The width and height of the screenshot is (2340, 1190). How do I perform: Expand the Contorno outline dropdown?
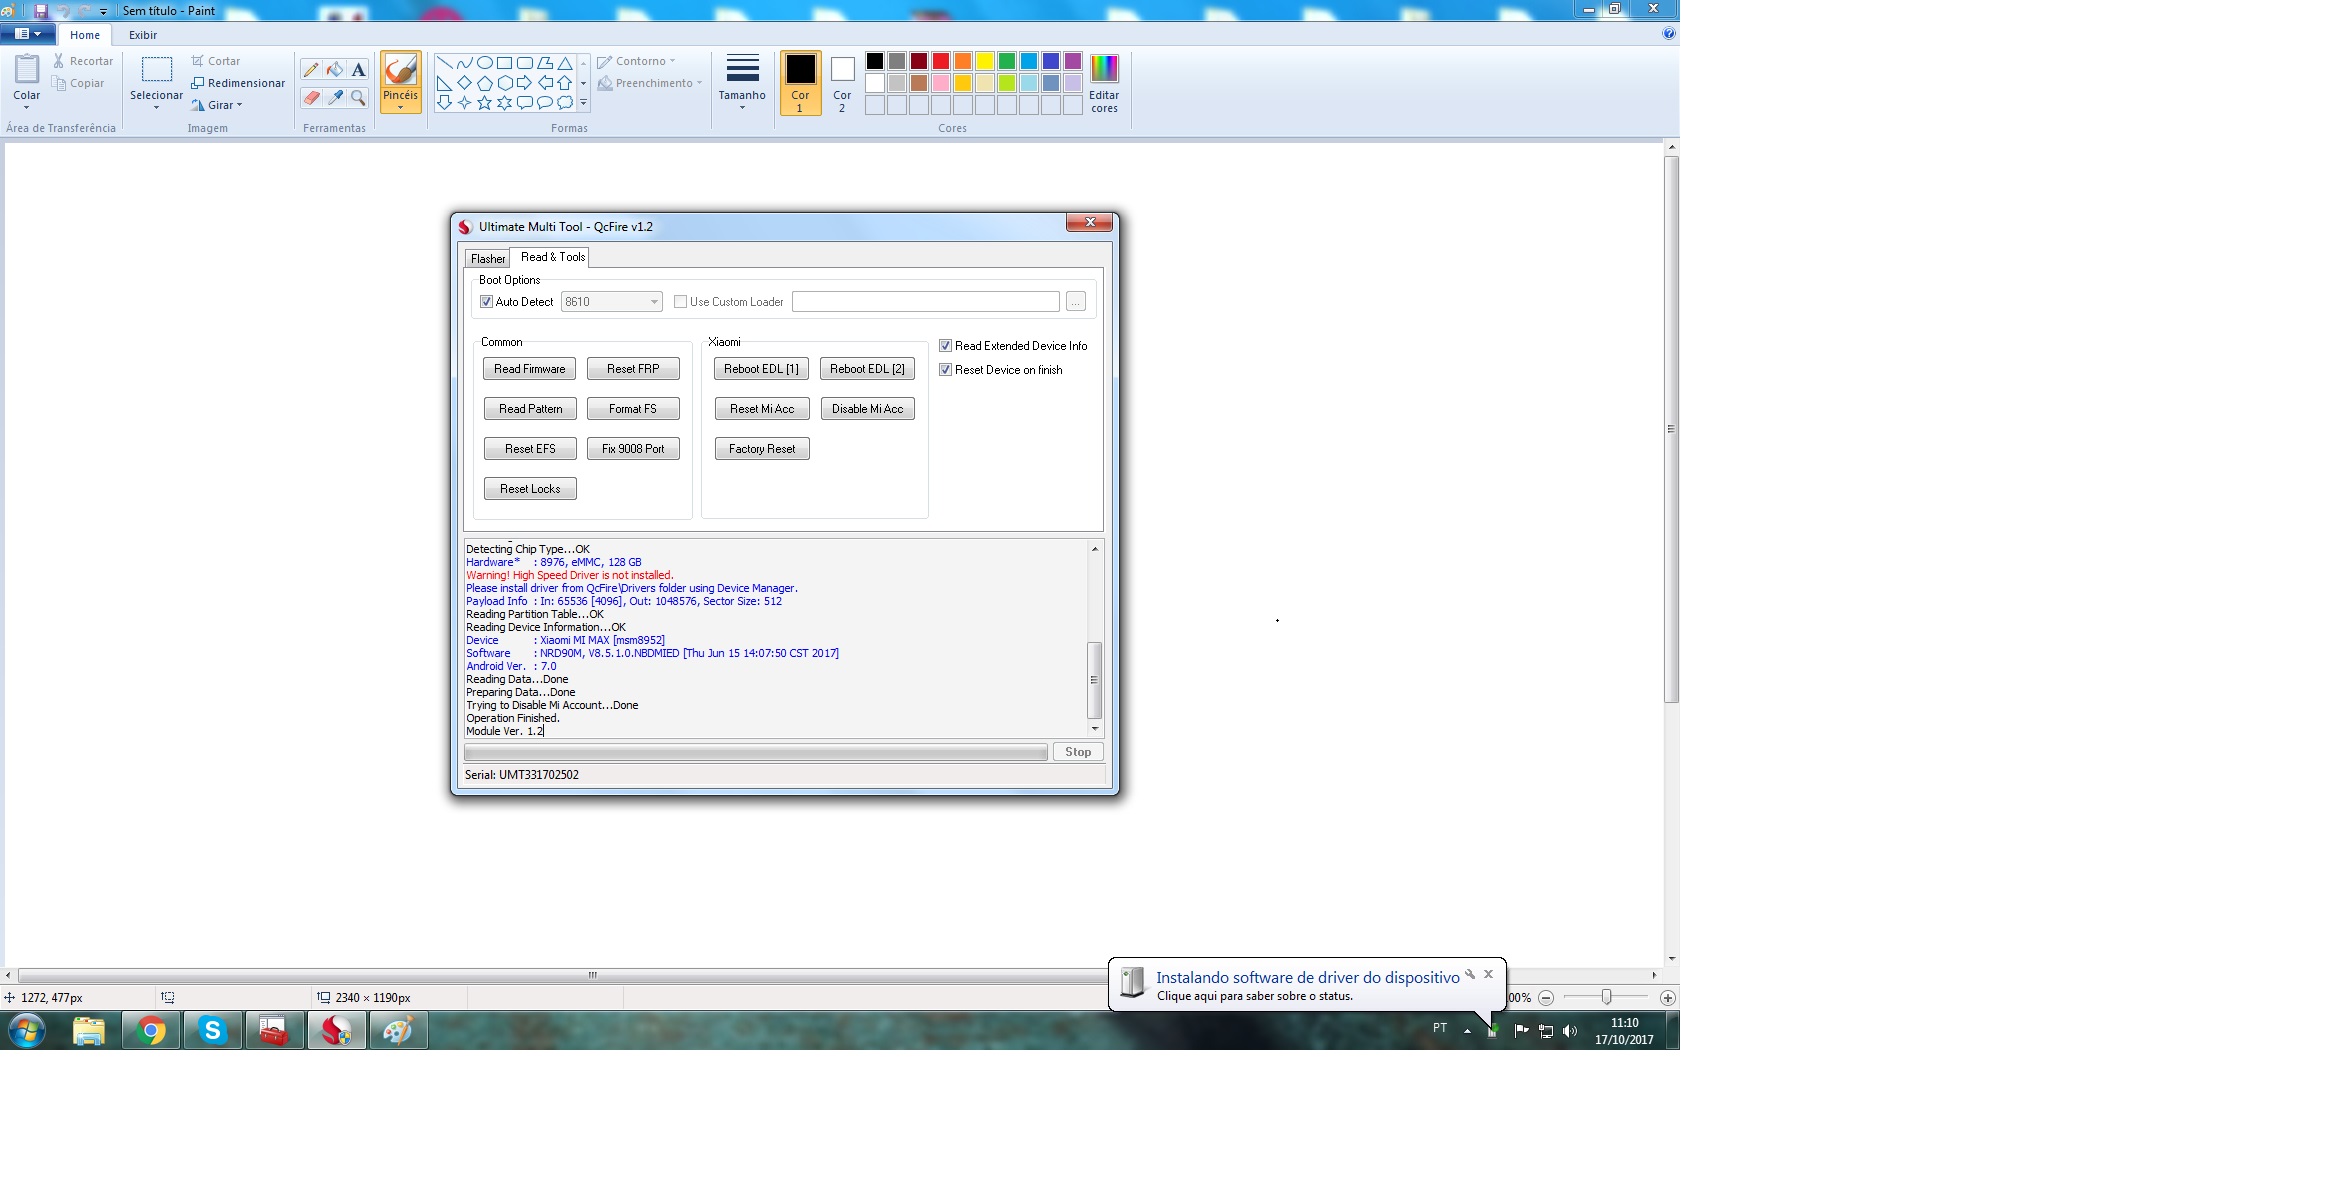[672, 61]
